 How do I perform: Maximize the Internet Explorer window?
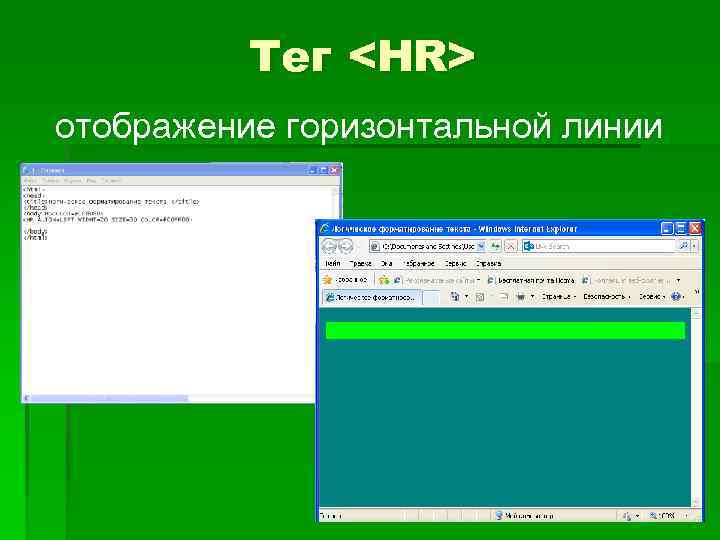tap(681, 228)
